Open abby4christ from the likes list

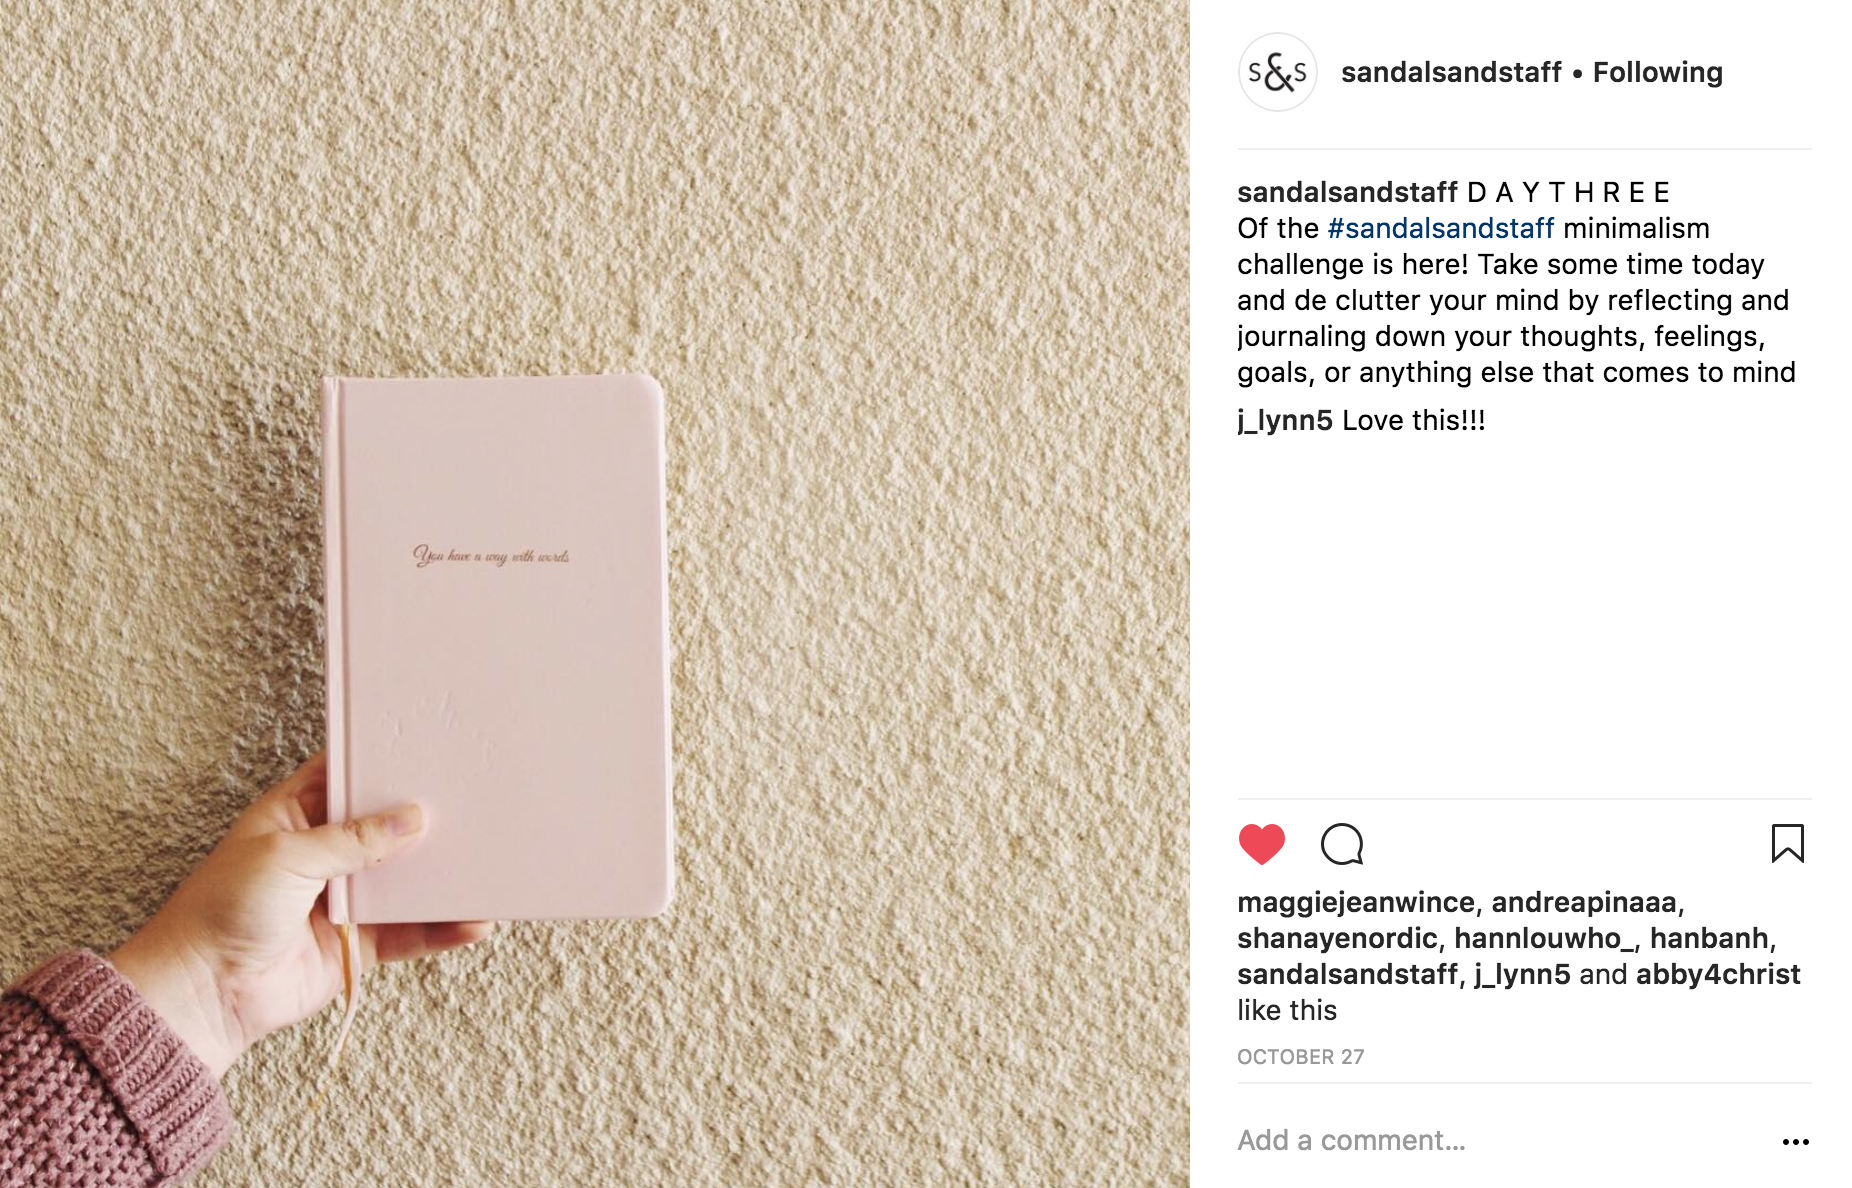pos(1718,974)
